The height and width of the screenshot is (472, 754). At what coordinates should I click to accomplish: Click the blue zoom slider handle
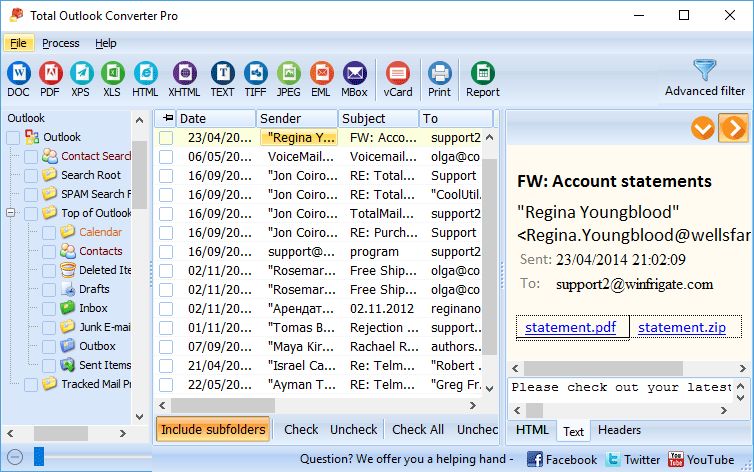point(39,456)
